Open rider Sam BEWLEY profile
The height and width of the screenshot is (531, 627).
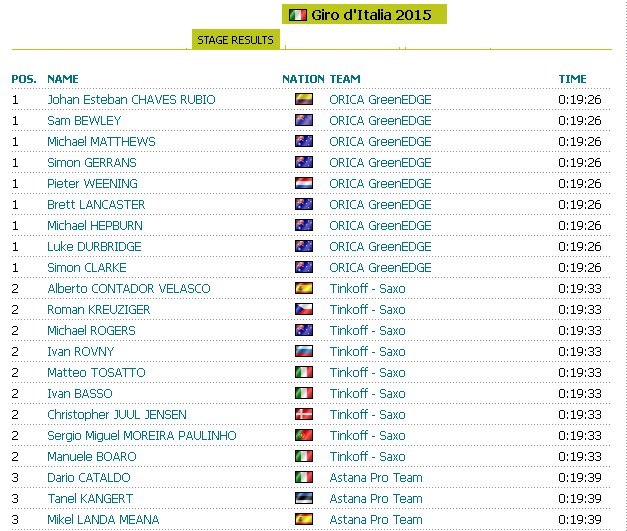click(84, 120)
